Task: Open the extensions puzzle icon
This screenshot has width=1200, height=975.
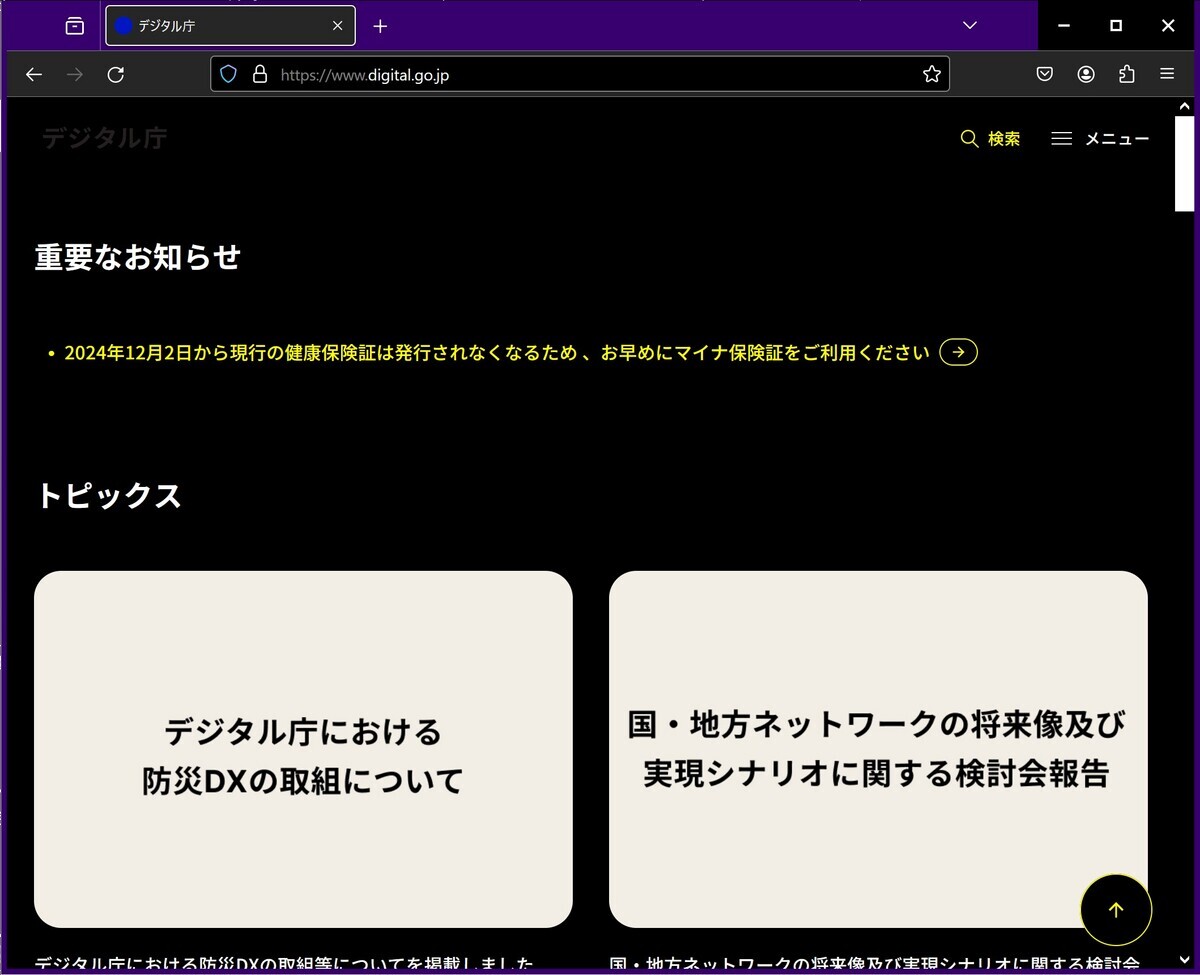Action: coord(1127,74)
